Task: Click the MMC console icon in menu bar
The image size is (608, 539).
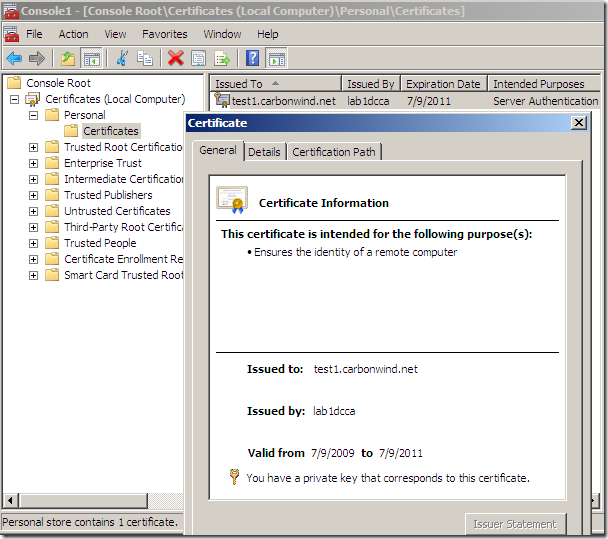Action: pos(11,34)
